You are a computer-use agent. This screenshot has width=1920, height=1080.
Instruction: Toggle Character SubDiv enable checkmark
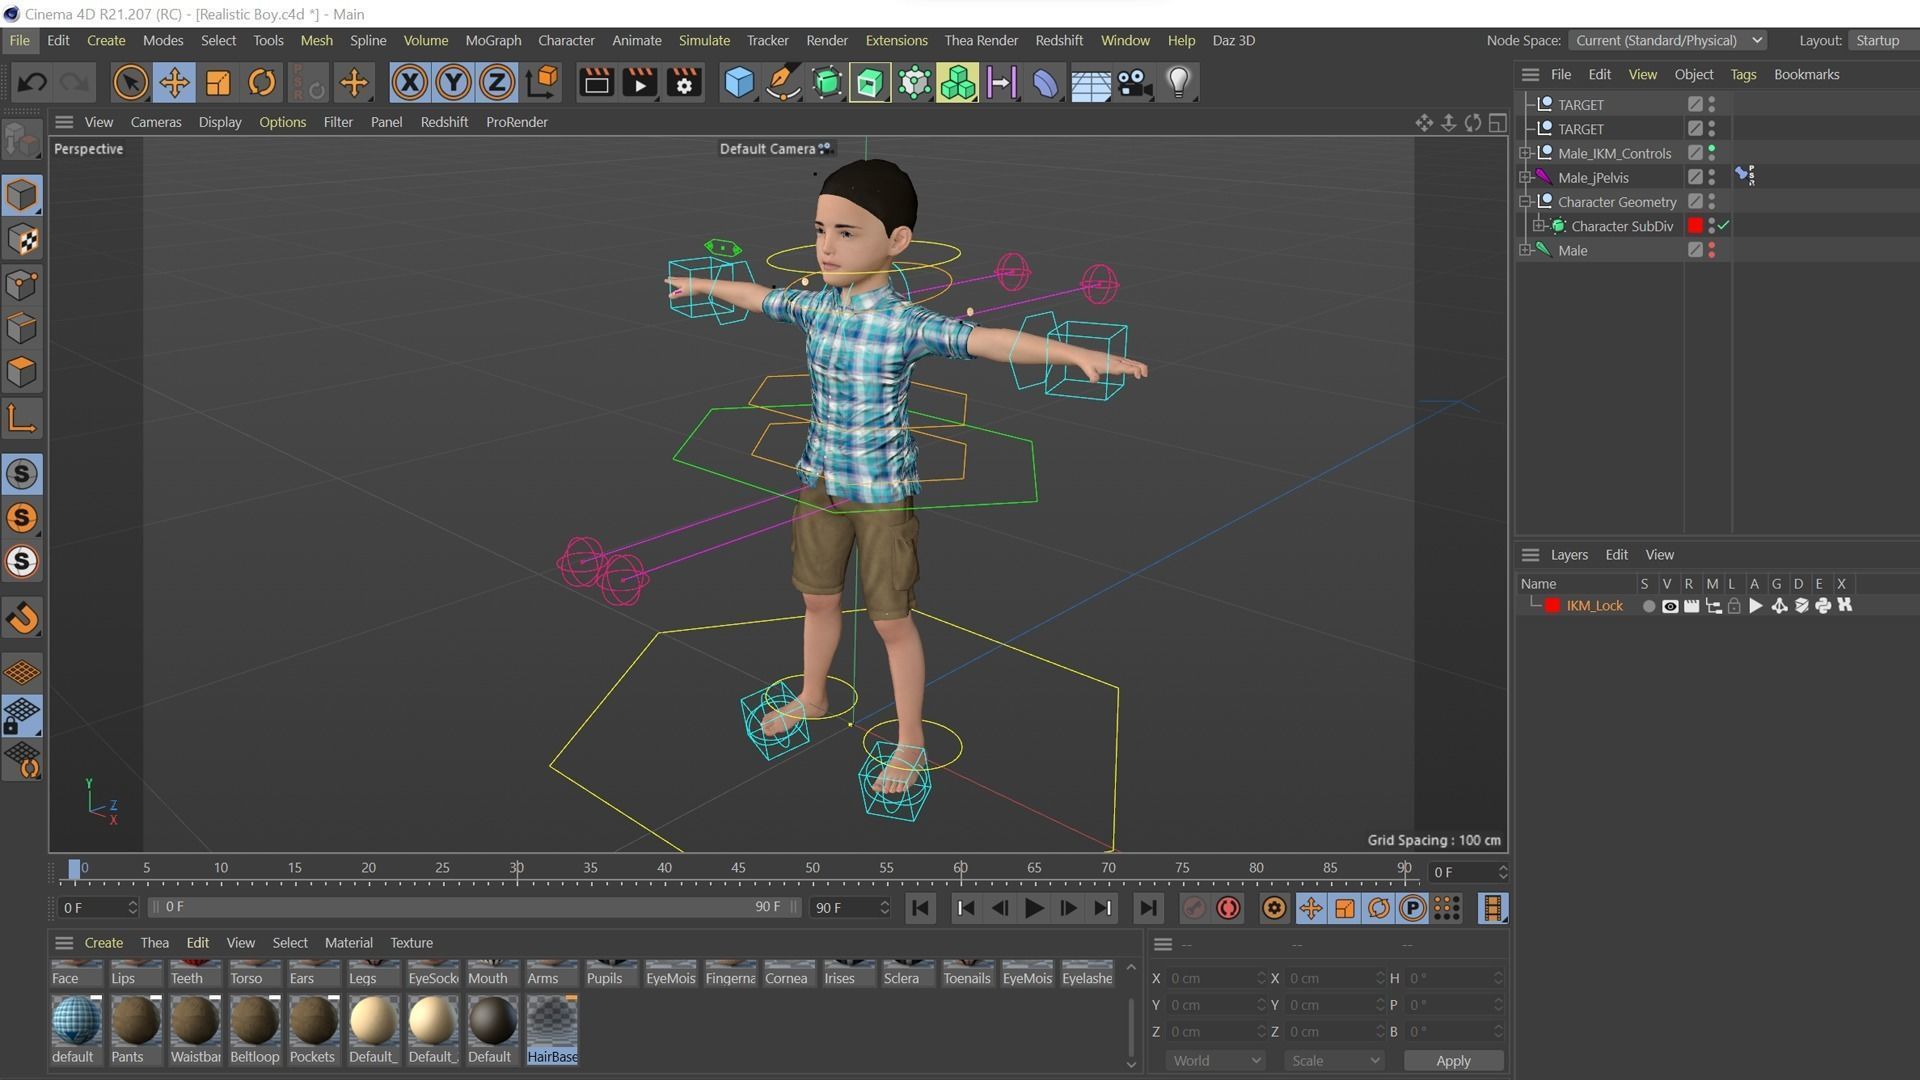point(1724,226)
